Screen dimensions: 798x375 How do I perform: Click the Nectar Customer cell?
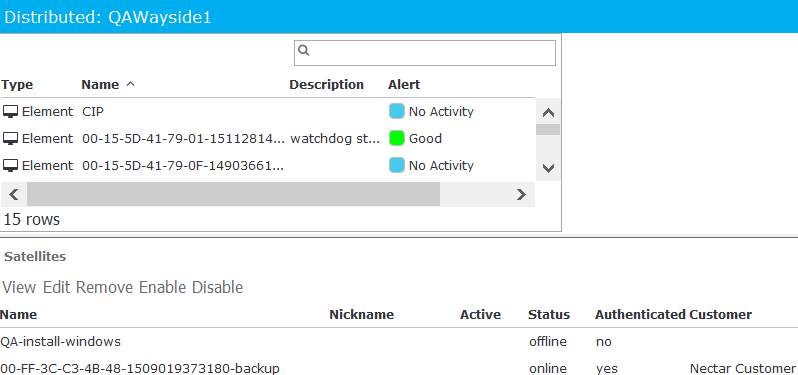[743, 368]
